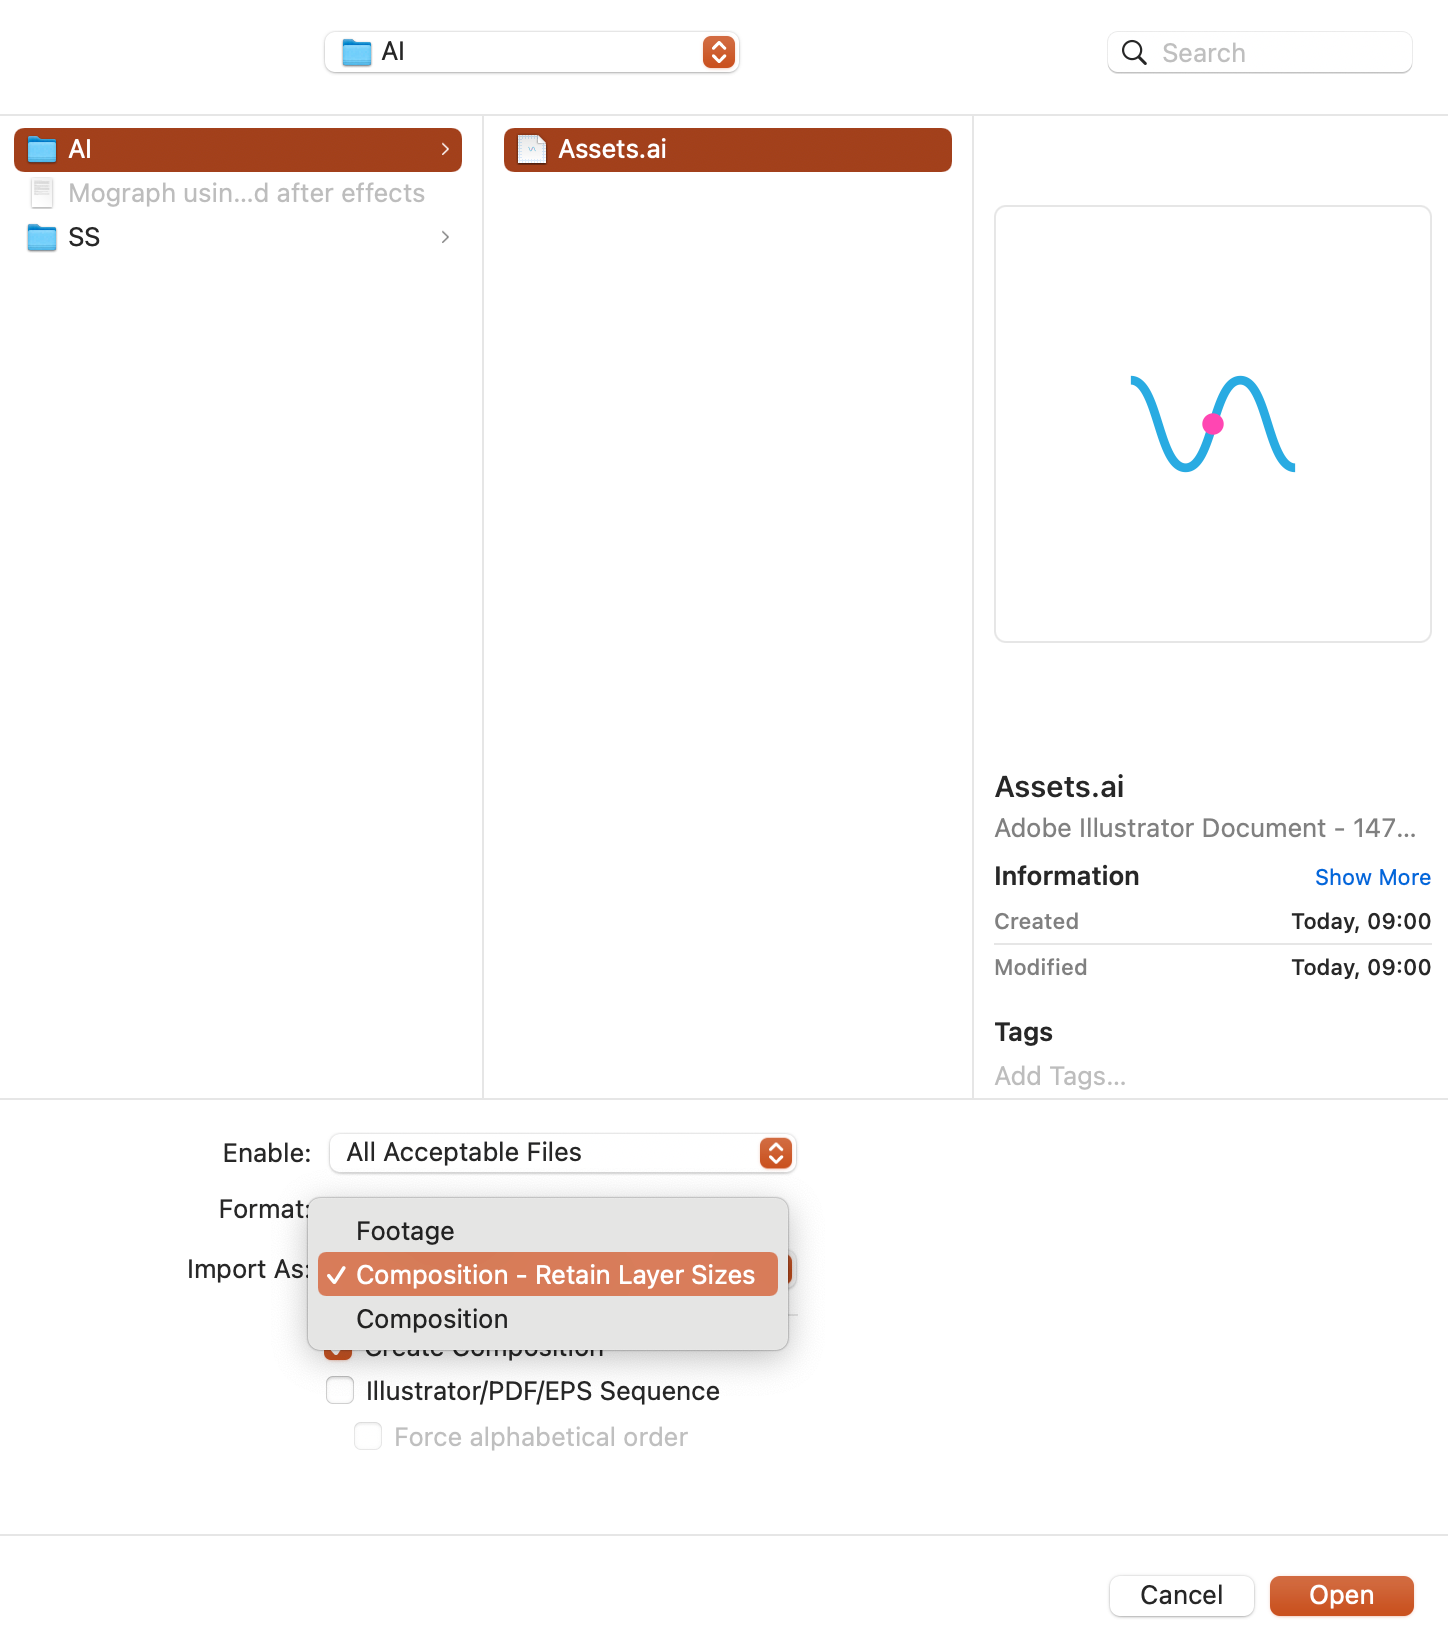Click the Assets.ai file icon

pos(532,150)
